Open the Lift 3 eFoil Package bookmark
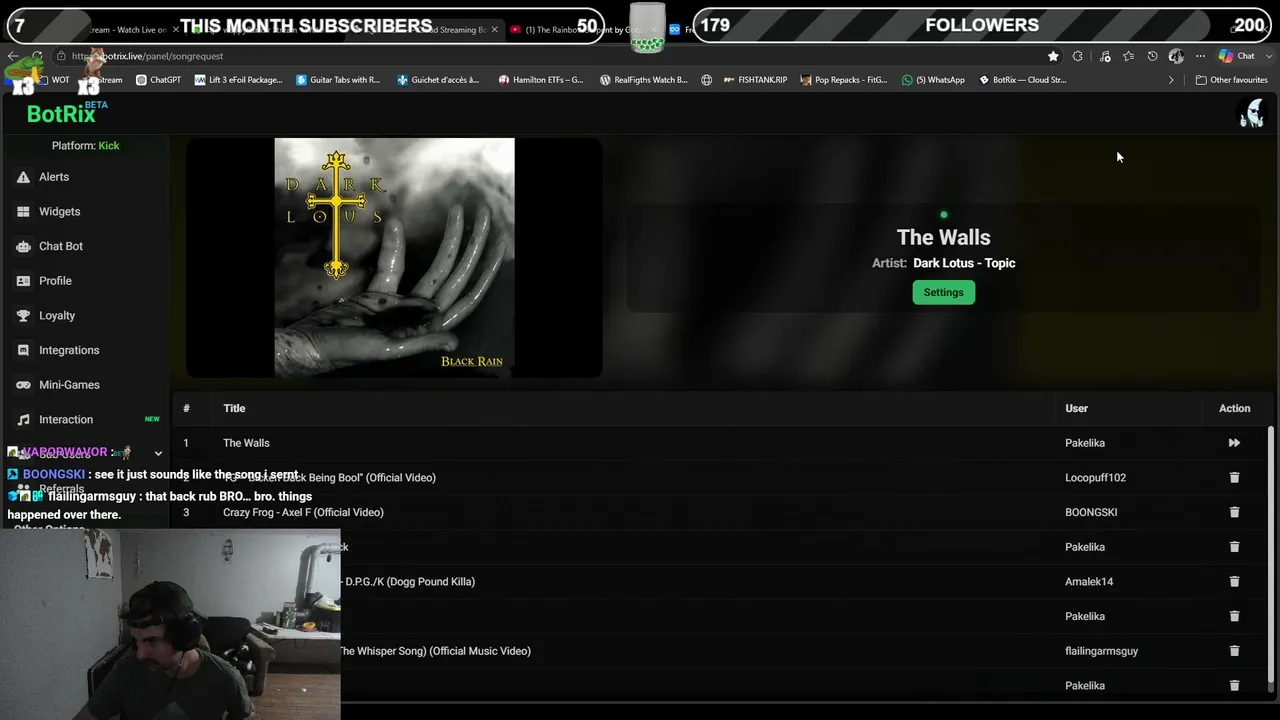The width and height of the screenshot is (1280, 720). click(x=239, y=80)
